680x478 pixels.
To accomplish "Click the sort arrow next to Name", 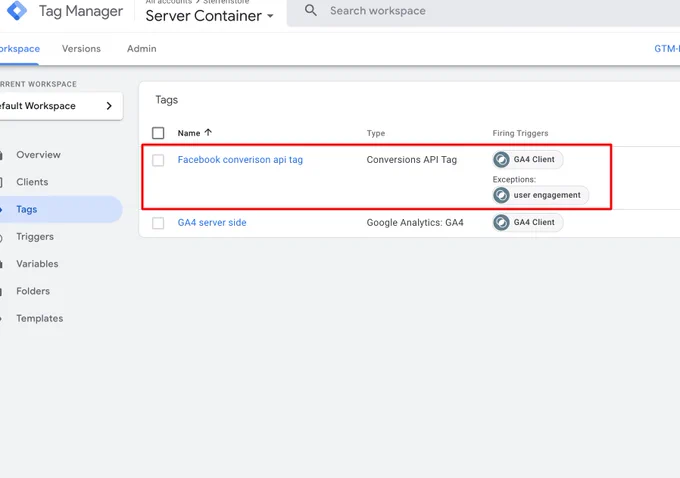I will point(208,133).
